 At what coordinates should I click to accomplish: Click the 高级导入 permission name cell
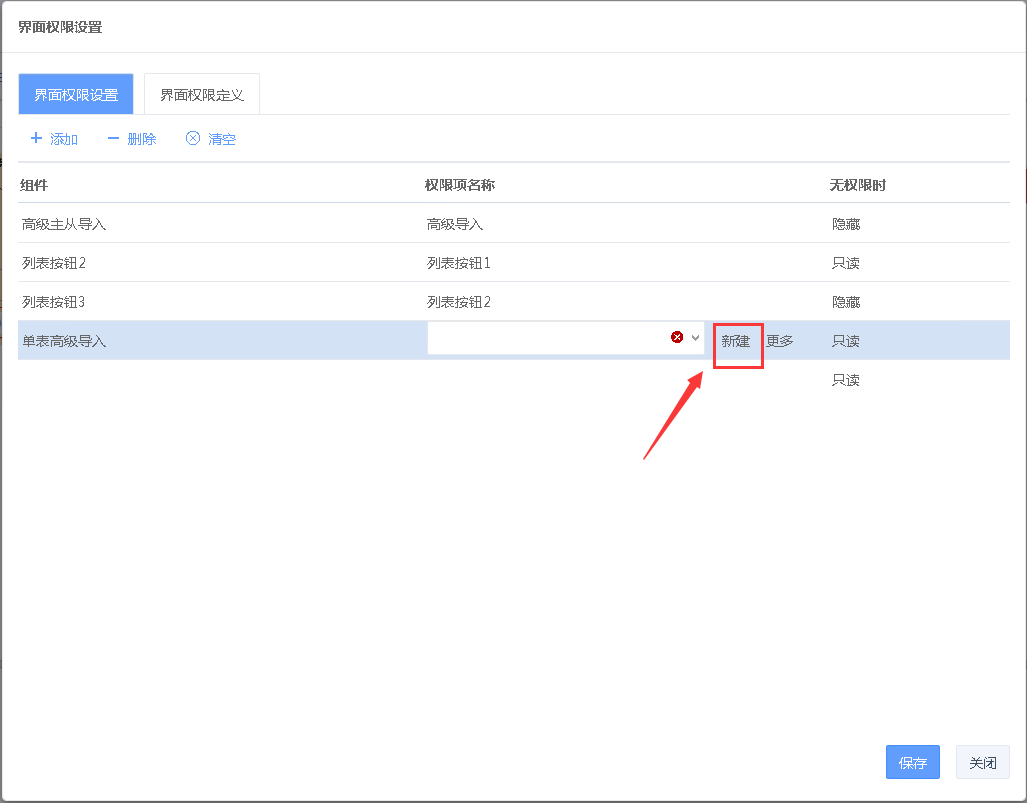pos(455,224)
